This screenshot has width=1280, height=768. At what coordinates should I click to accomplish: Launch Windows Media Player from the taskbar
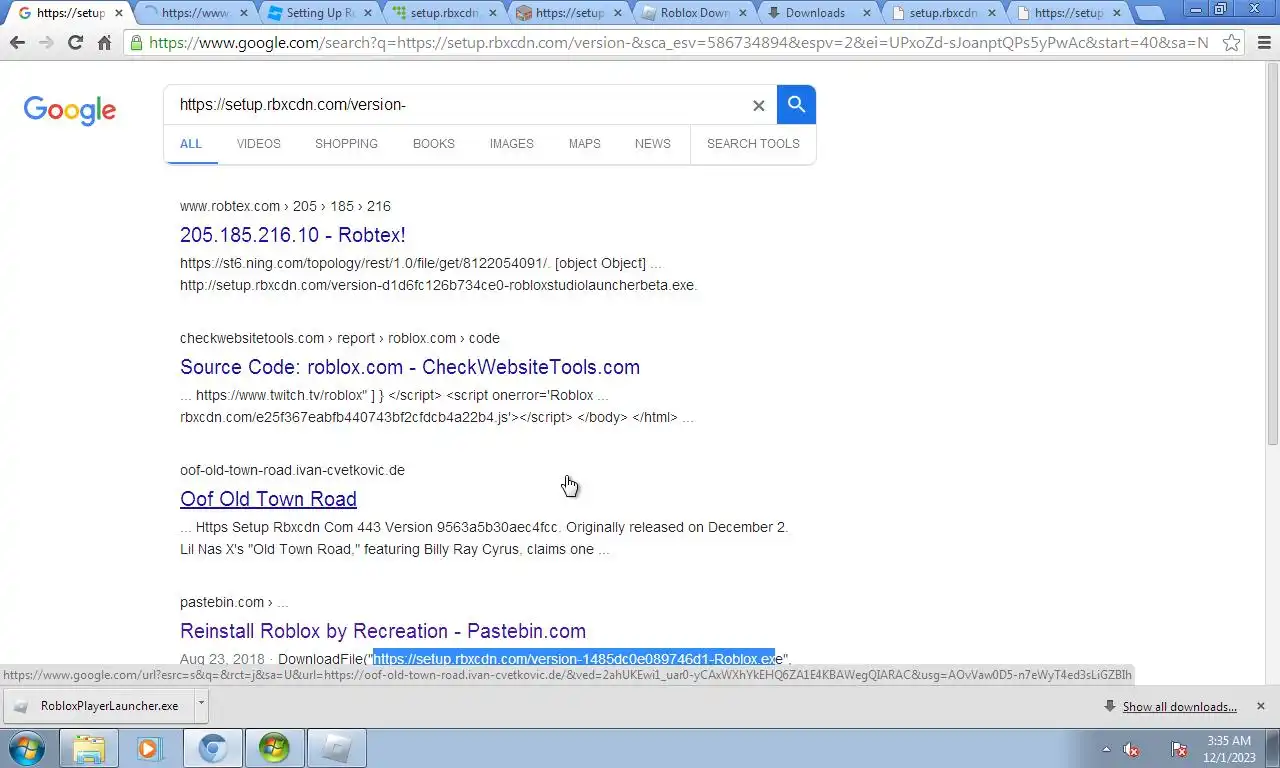[150, 748]
